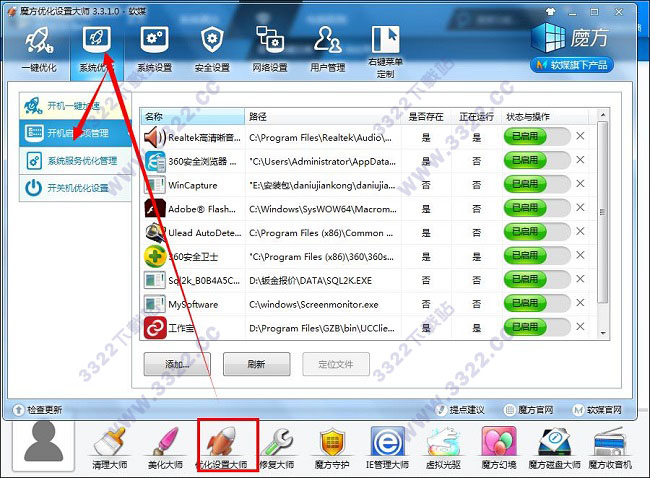Sort by 名称 column header
650x478 pixels.
coord(193,117)
